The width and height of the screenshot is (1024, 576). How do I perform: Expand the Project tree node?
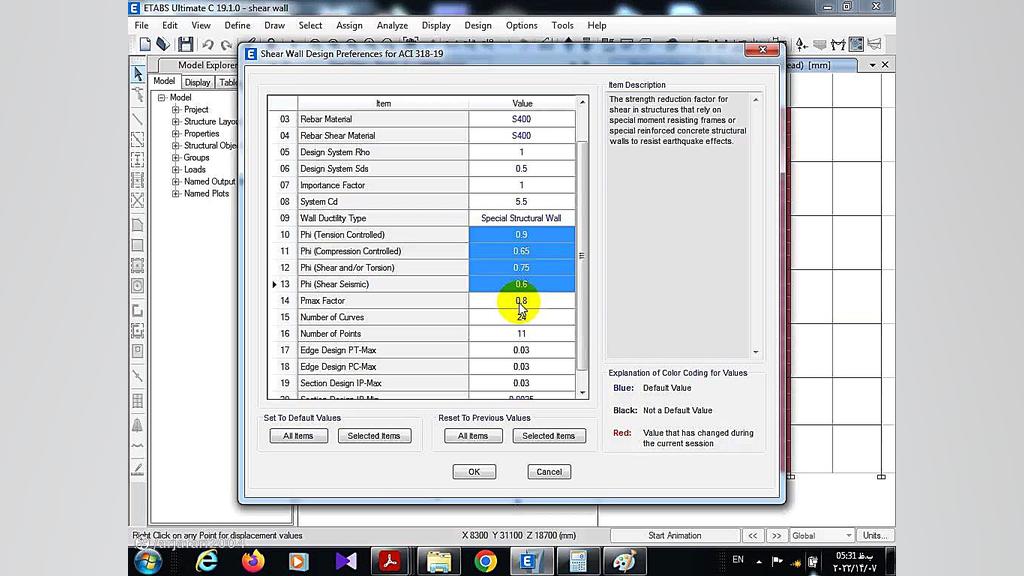coord(175,110)
